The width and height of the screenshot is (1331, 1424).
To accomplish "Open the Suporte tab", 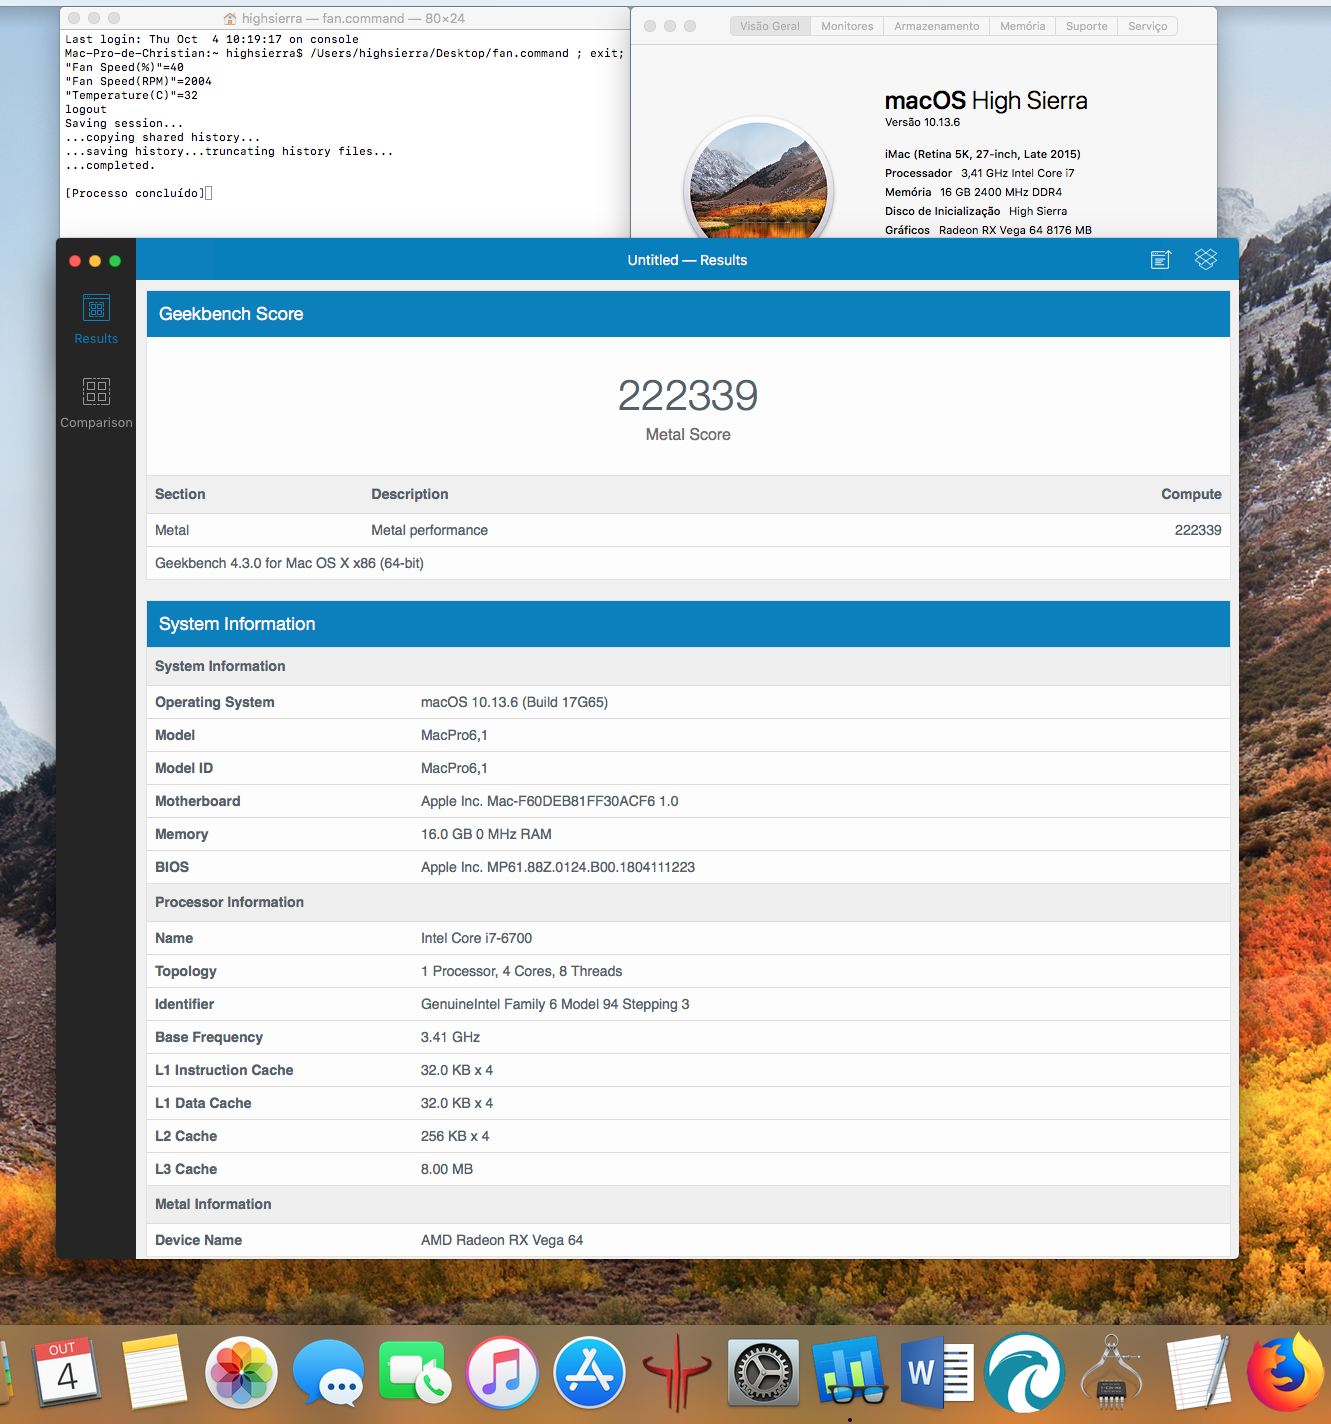I will pyautogui.click(x=1086, y=26).
